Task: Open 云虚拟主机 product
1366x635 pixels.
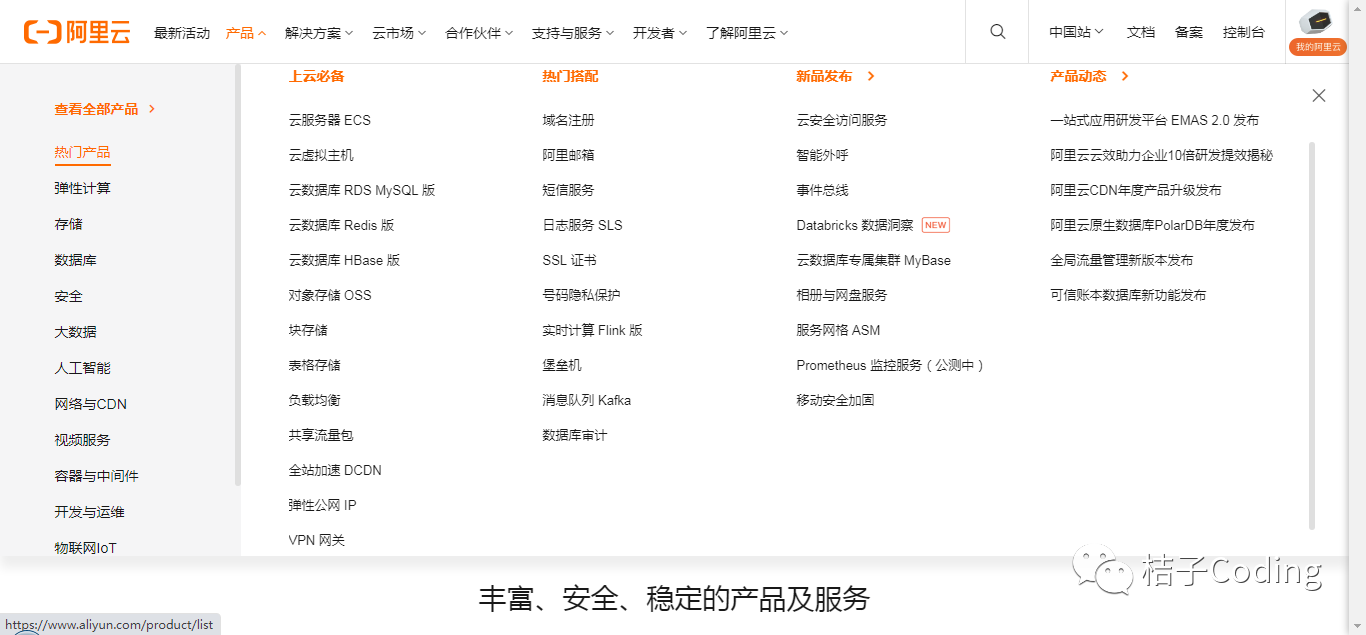Action: point(321,155)
